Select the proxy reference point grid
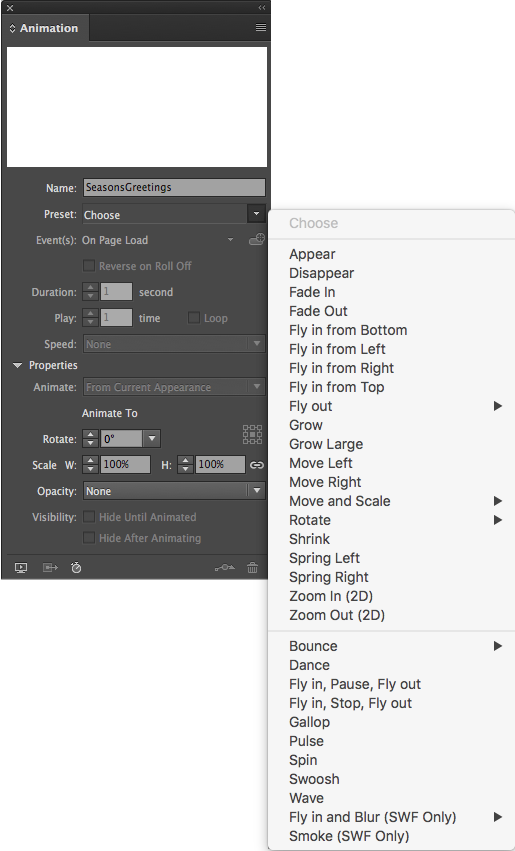The image size is (515, 851). tap(252, 434)
